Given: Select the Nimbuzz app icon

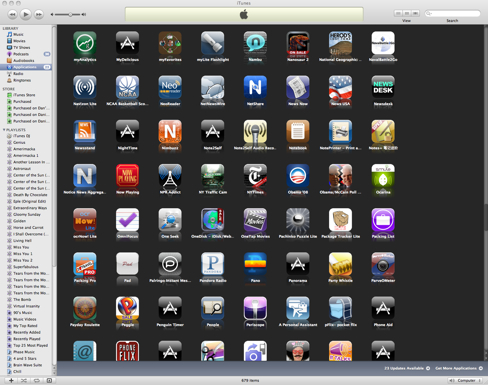Looking at the screenshot, I should 170,131.
